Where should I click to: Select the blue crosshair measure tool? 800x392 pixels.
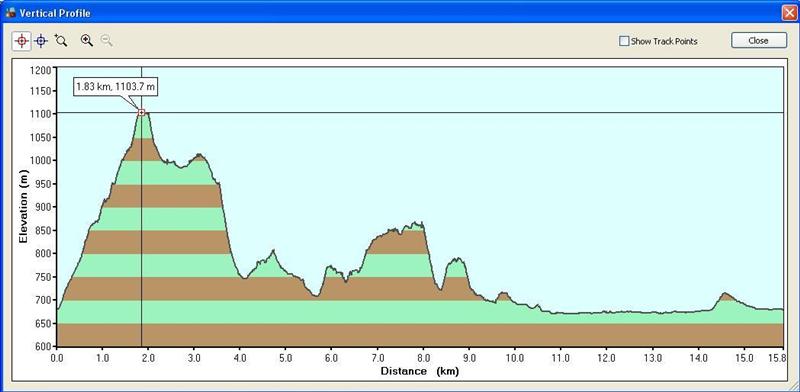[41, 41]
